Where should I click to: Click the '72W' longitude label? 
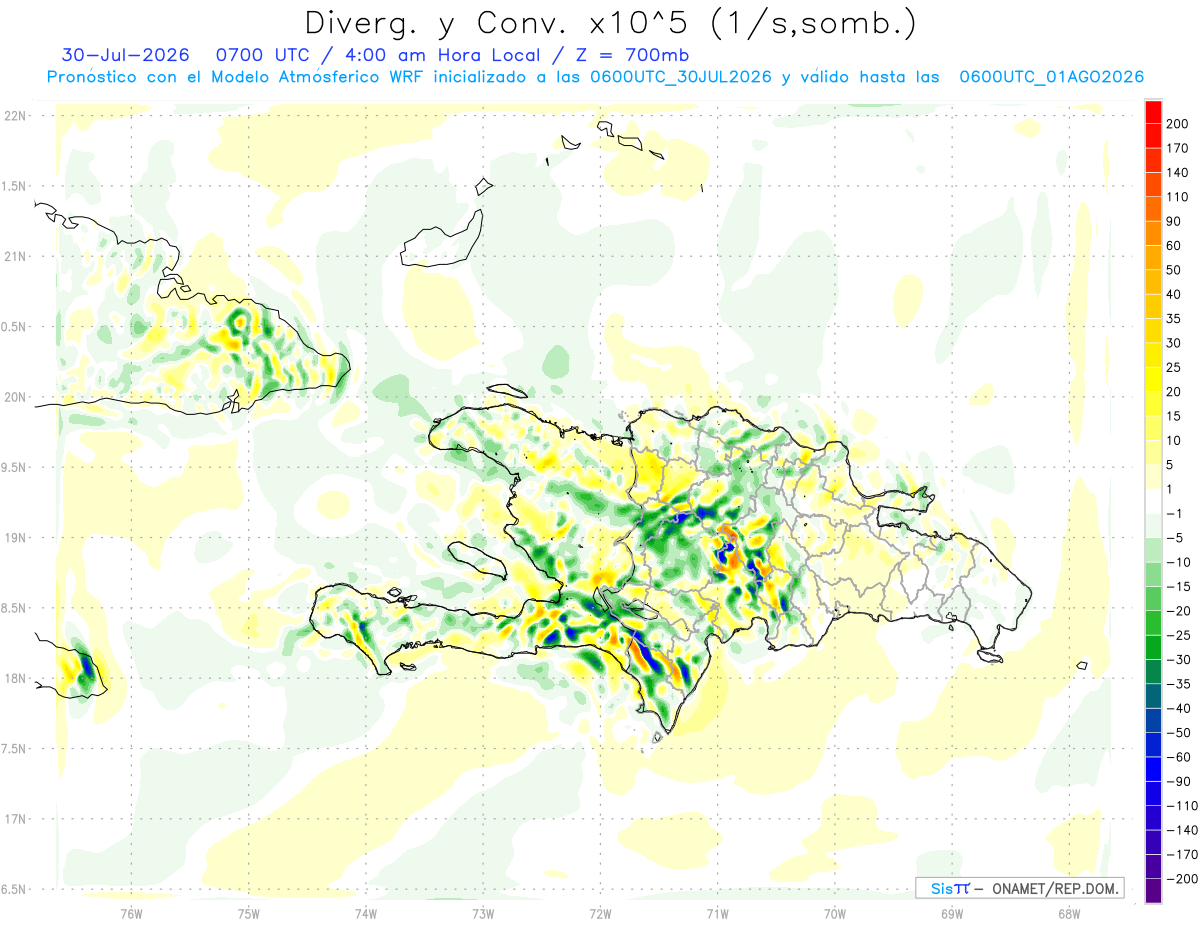[x=600, y=913]
